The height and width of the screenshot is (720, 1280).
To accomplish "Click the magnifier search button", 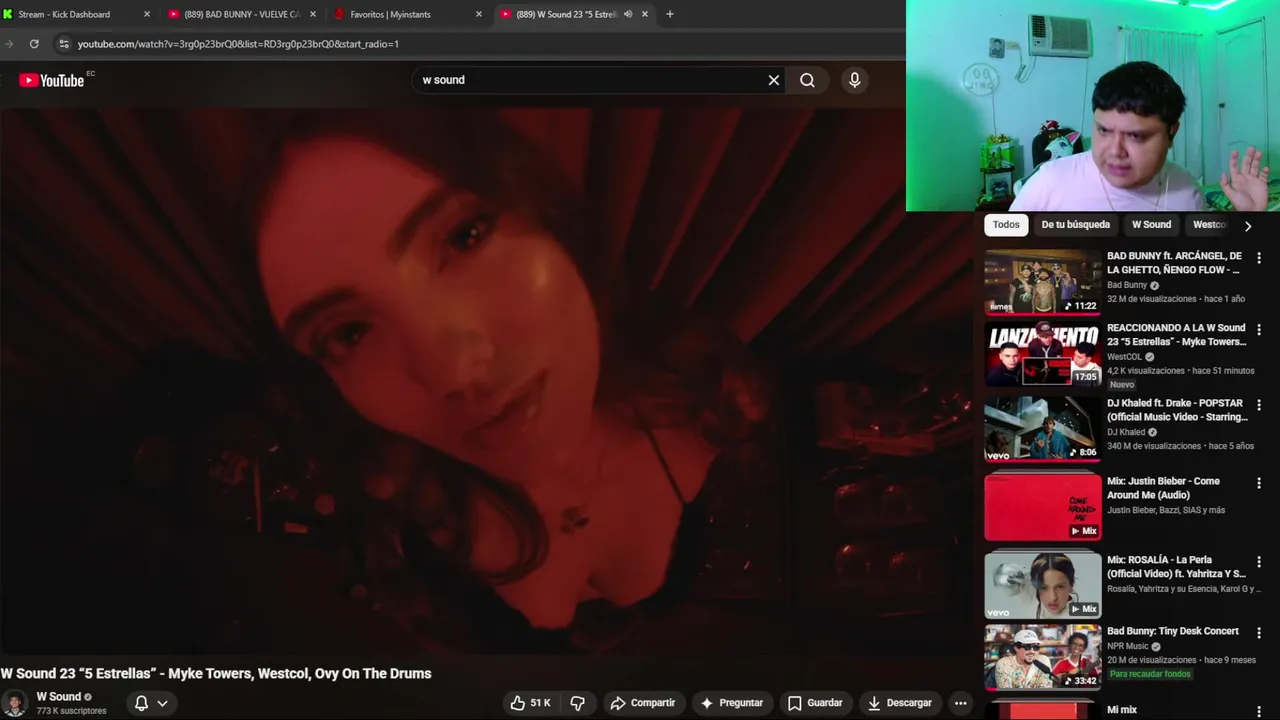I will [807, 80].
